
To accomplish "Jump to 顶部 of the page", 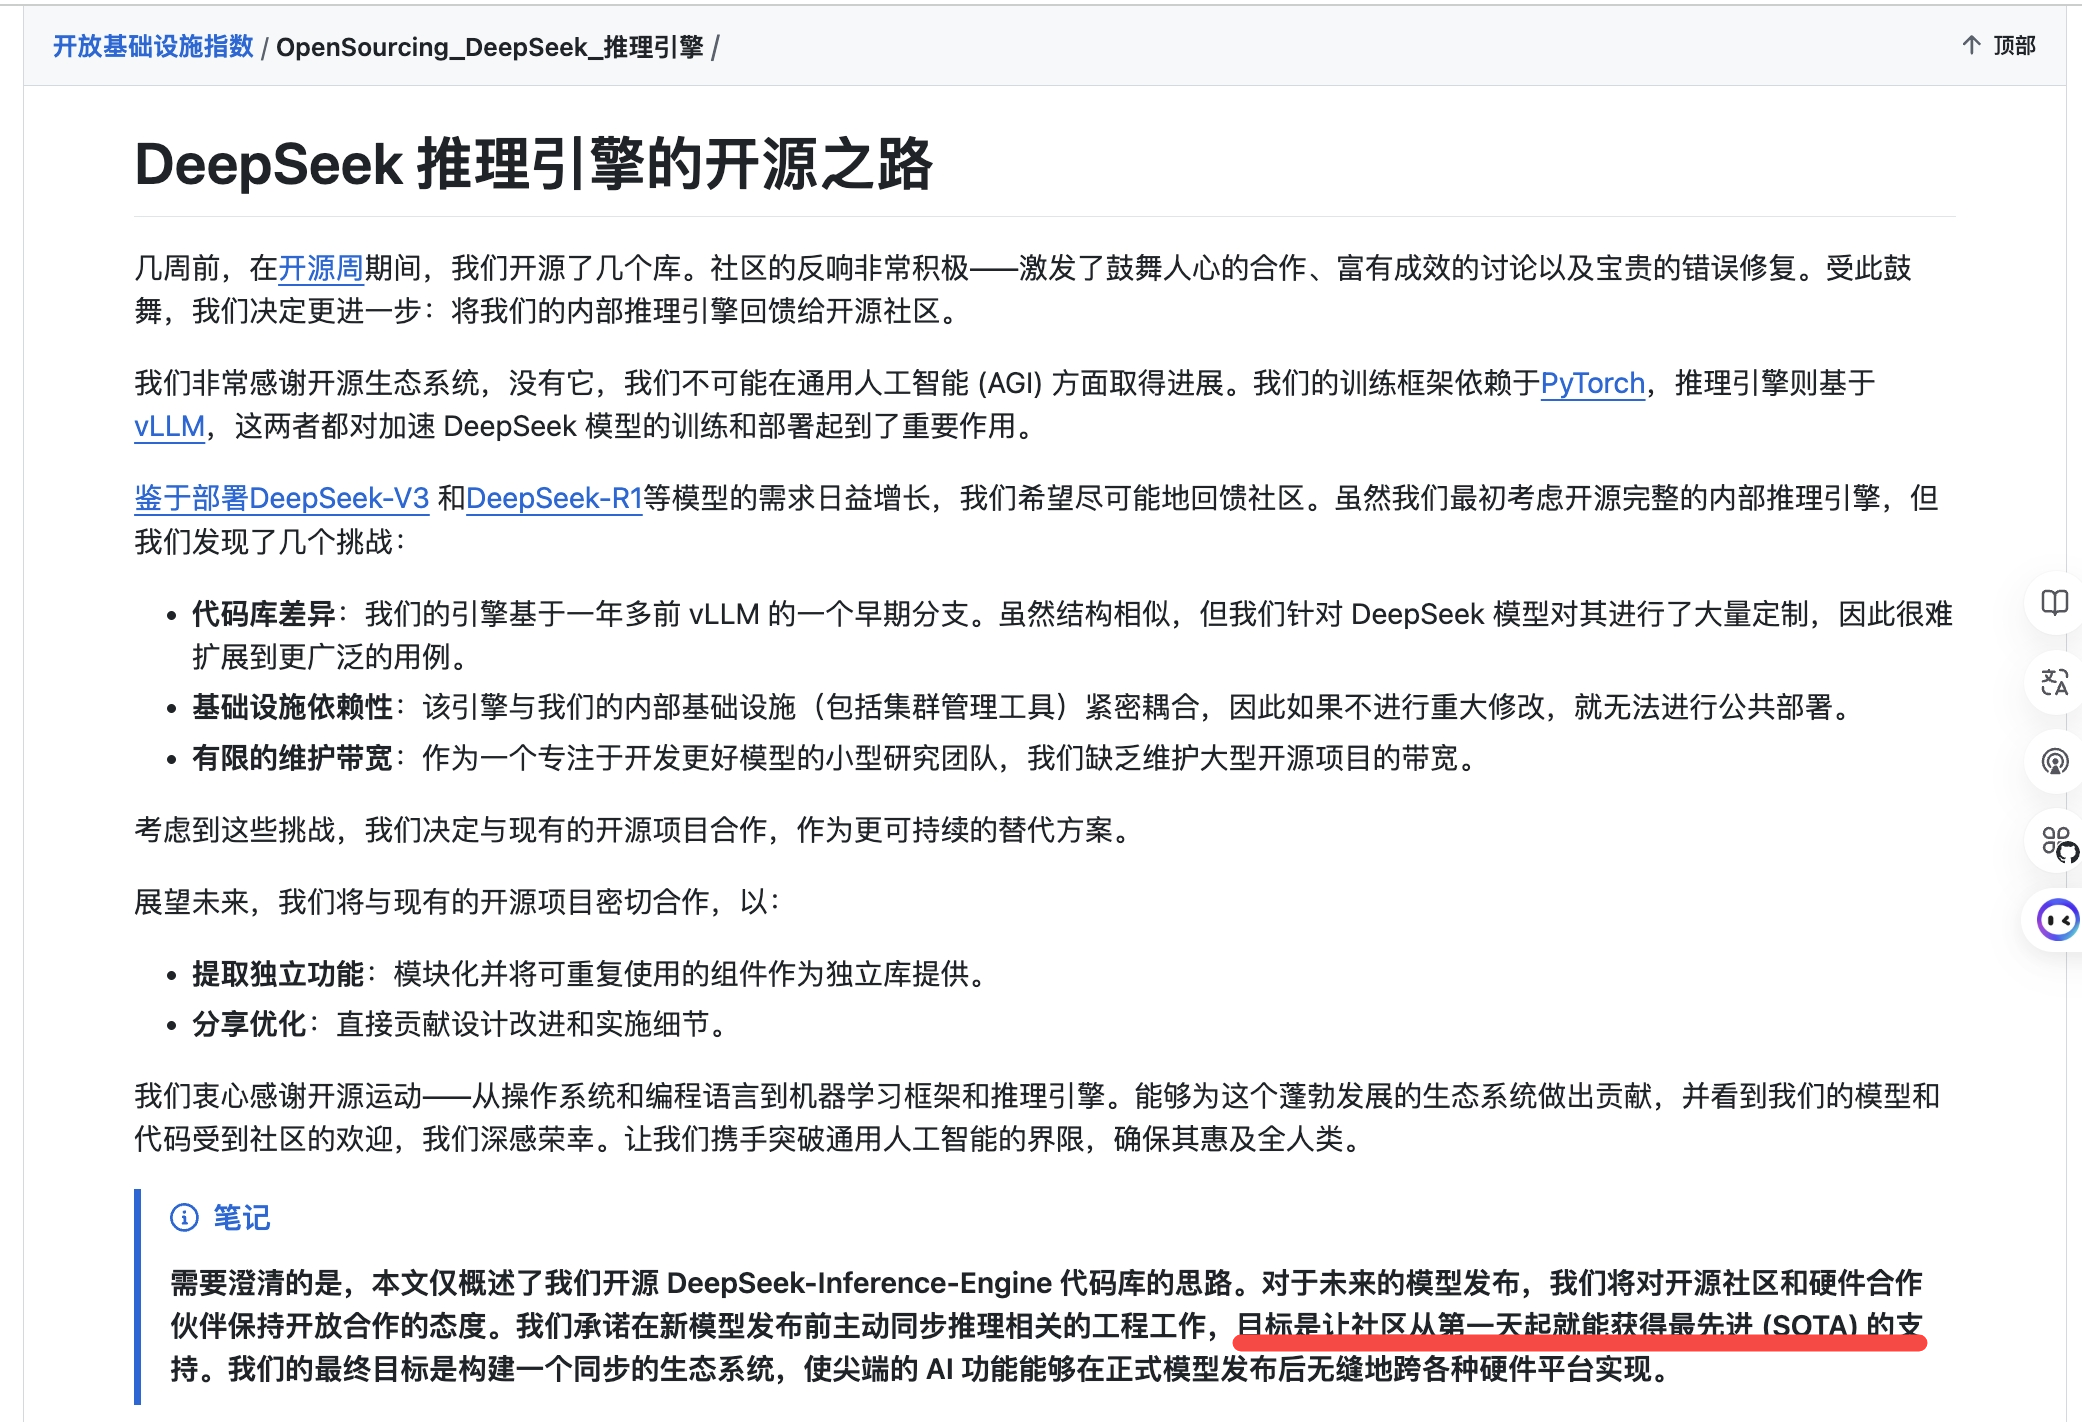I will (2014, 45).
